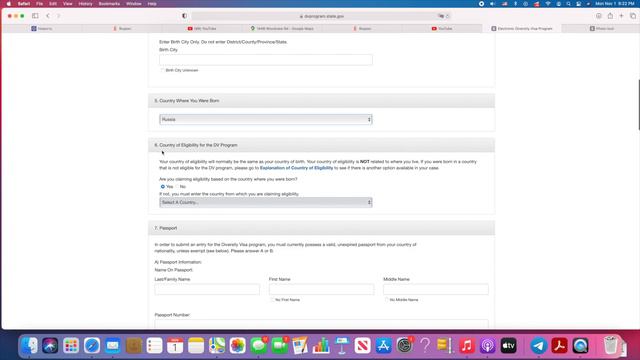Open Messages app in the Dock
640x360 pixels.
point(258,346)
